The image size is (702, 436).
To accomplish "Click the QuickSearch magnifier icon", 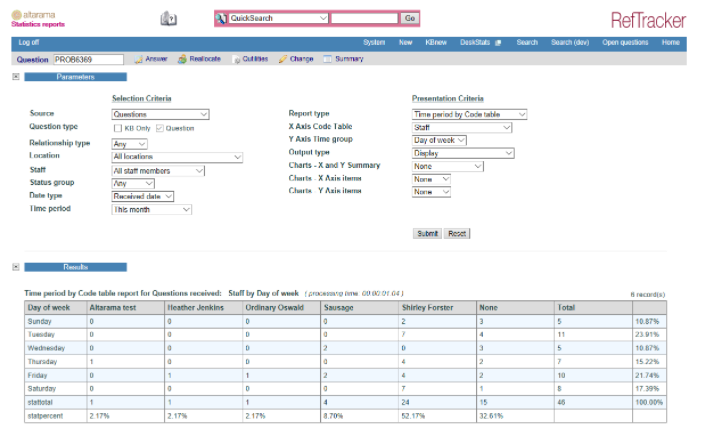I will coord(222,19).
